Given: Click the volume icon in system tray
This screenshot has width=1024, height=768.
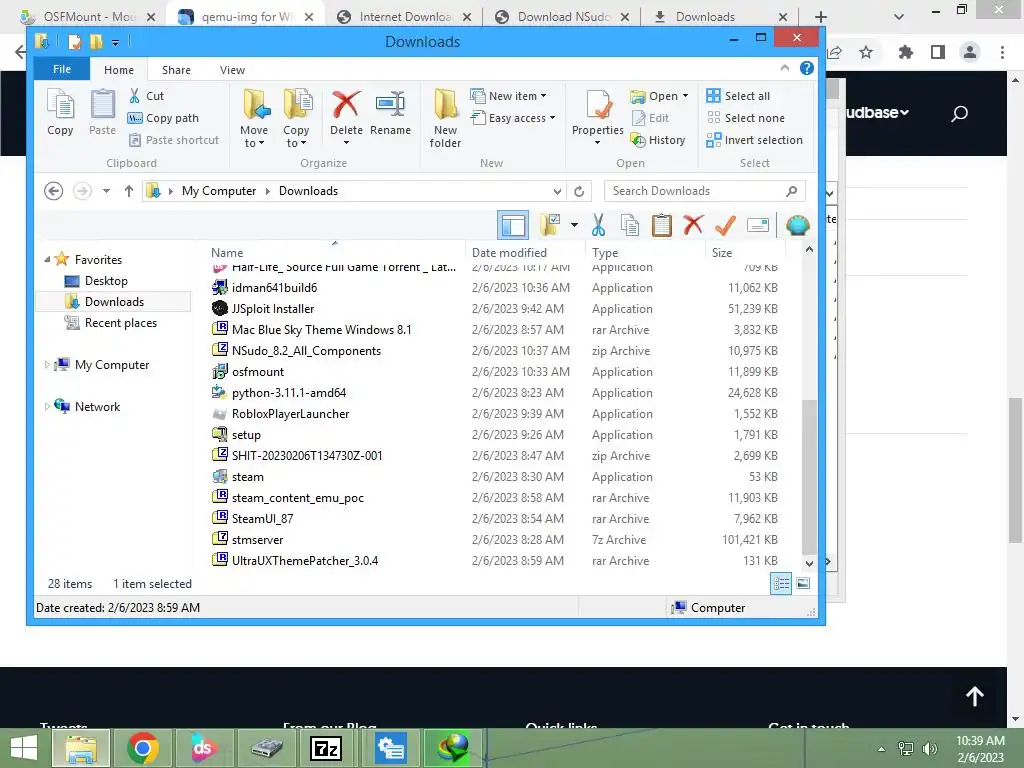Looking at the screenshot, I should (x=930, y=749).
